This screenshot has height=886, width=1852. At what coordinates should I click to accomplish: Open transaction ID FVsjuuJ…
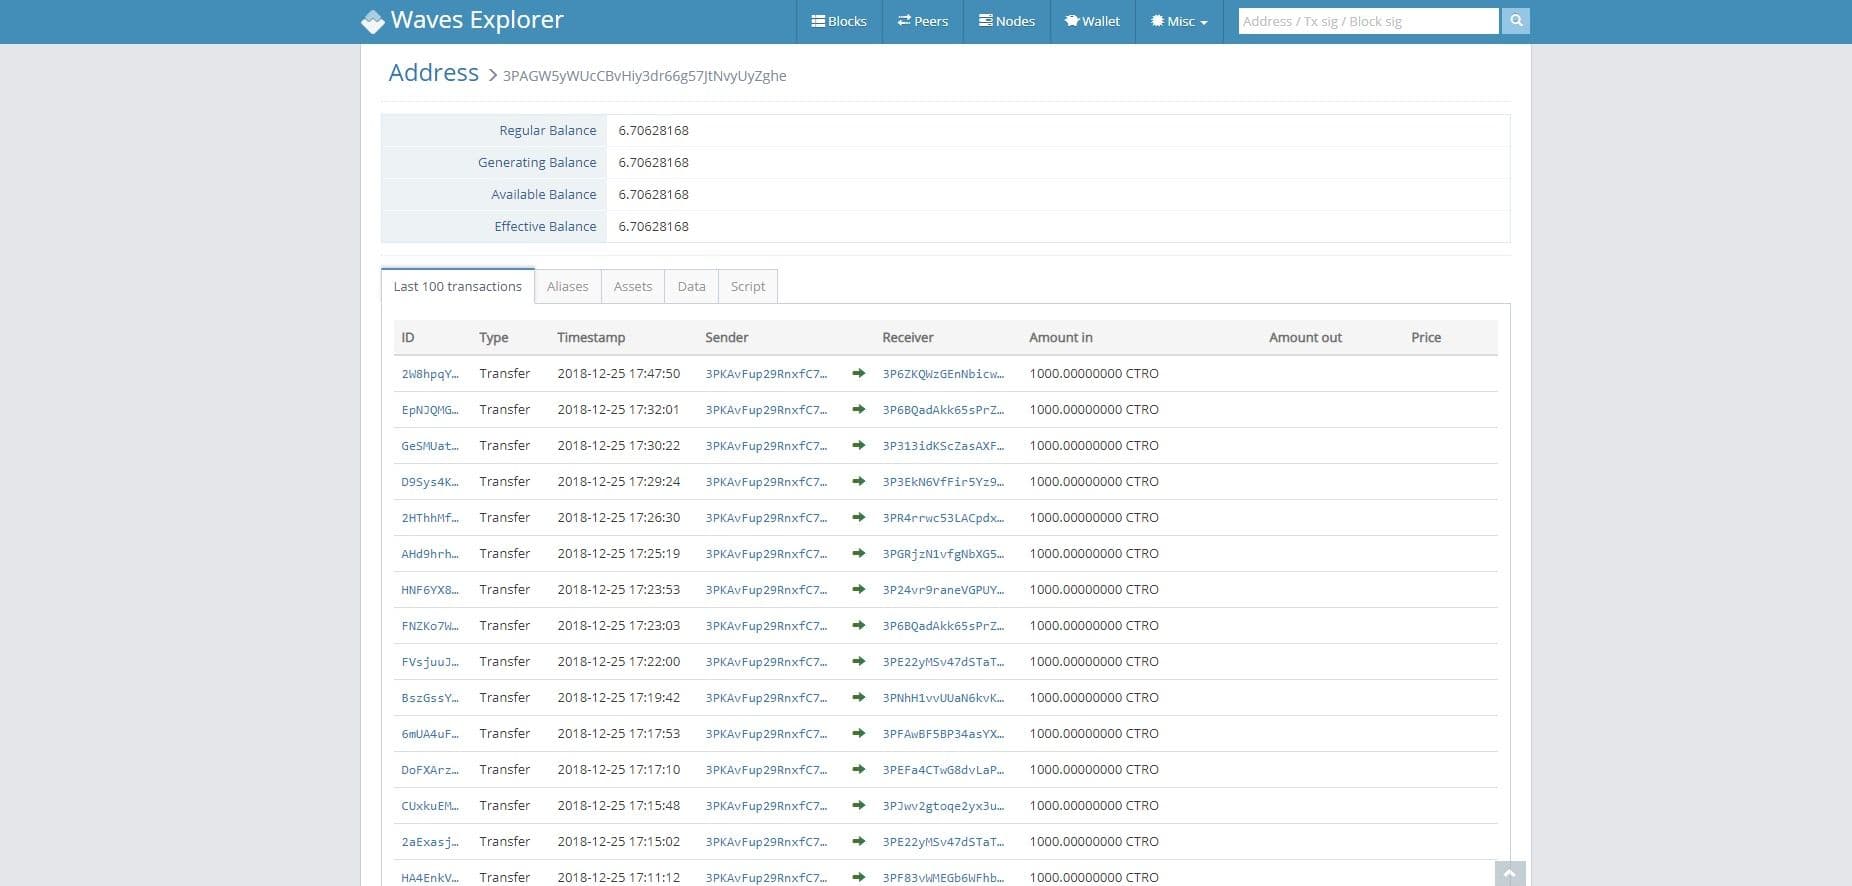430,662
